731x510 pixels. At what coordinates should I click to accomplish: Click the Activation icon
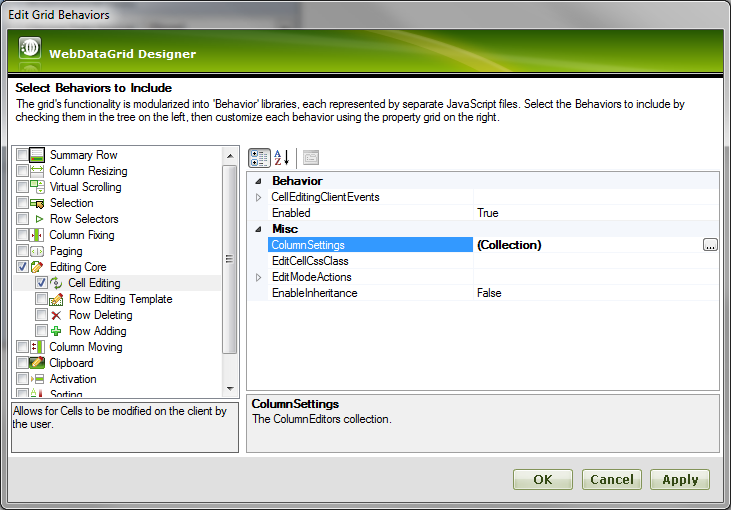click(x=37, y=379)
